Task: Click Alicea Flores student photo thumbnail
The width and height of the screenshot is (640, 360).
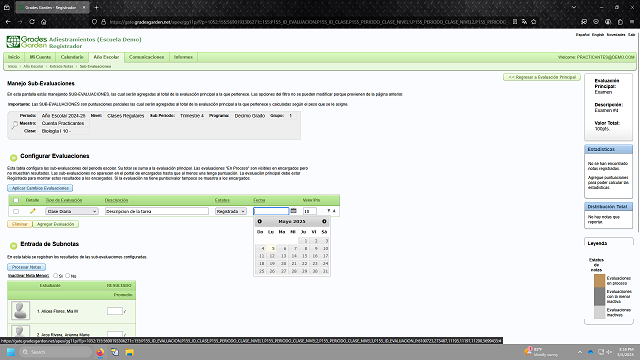Action: [20, 311]
